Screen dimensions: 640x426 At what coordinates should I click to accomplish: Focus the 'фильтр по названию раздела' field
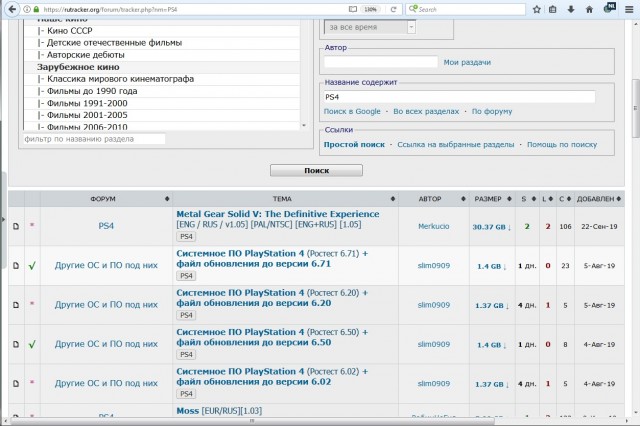pyautogui.click(x=94, y=139)
